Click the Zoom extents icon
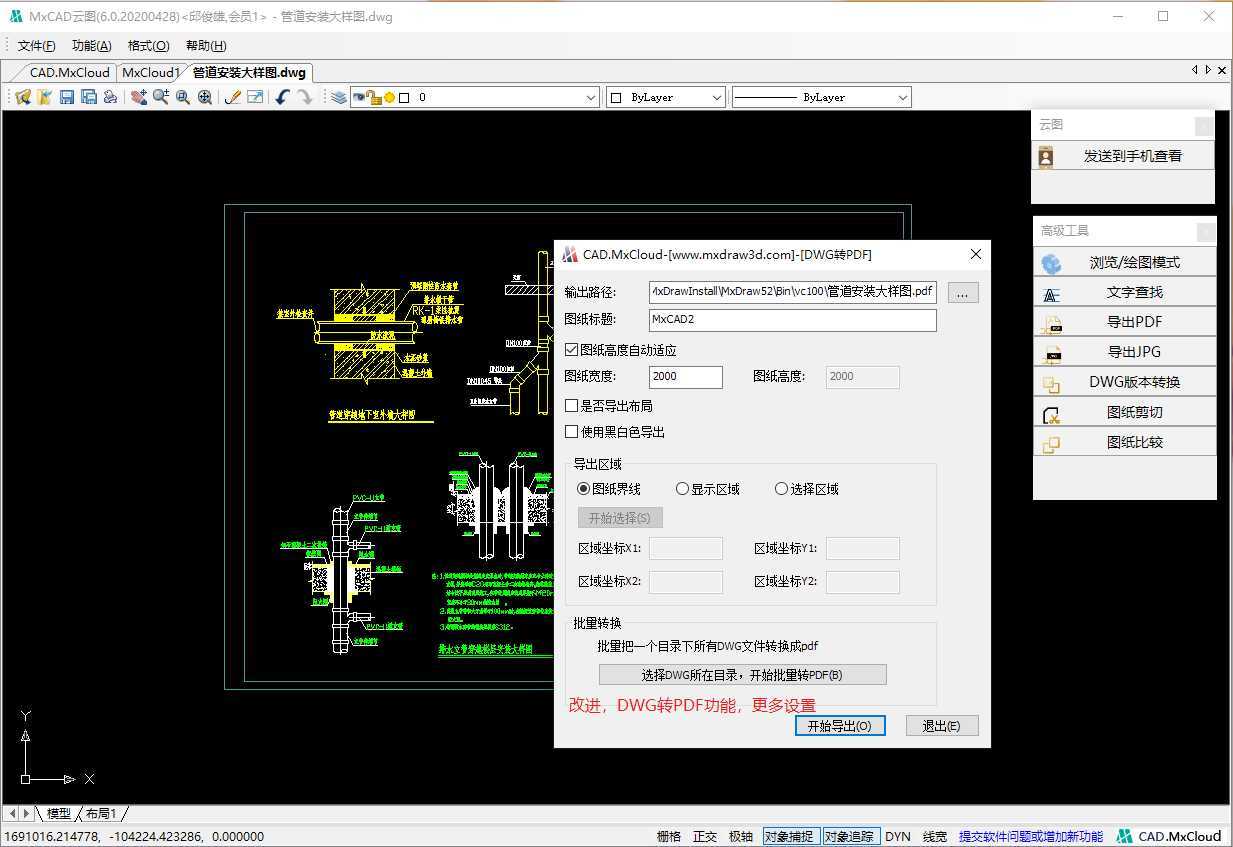The width and height of the screenshot is (1233, 847). pos(205,97)
